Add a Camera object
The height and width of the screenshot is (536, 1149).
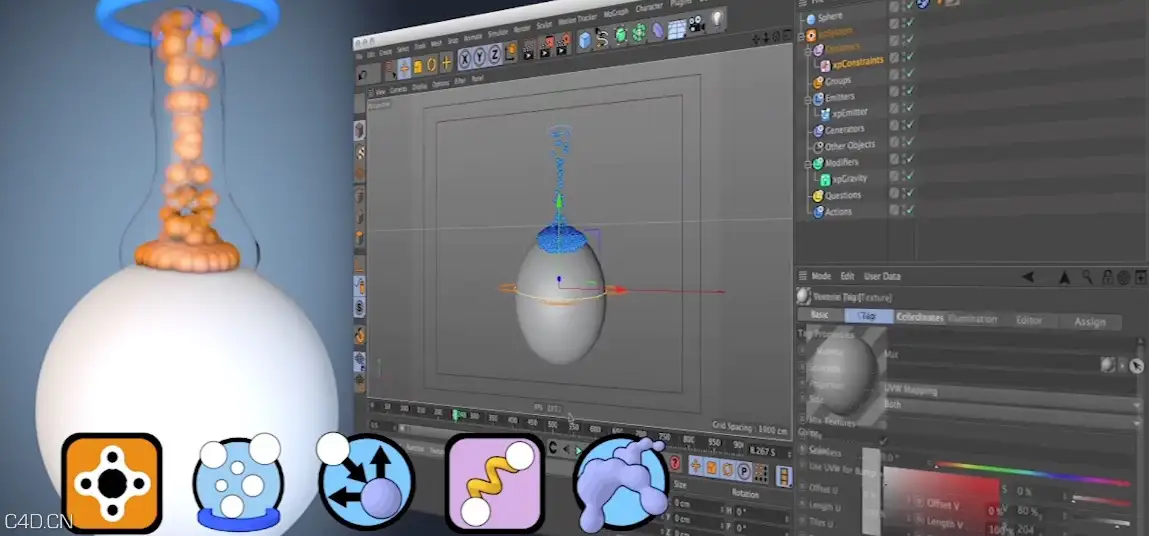pyautogui.click(x=696, y=24)
